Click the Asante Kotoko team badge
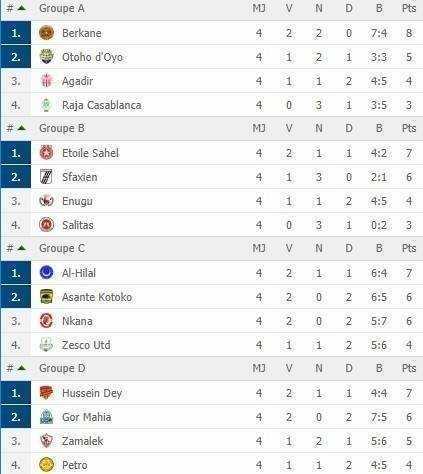The height and width of the screenshot is (474, 423). point(46,297)
